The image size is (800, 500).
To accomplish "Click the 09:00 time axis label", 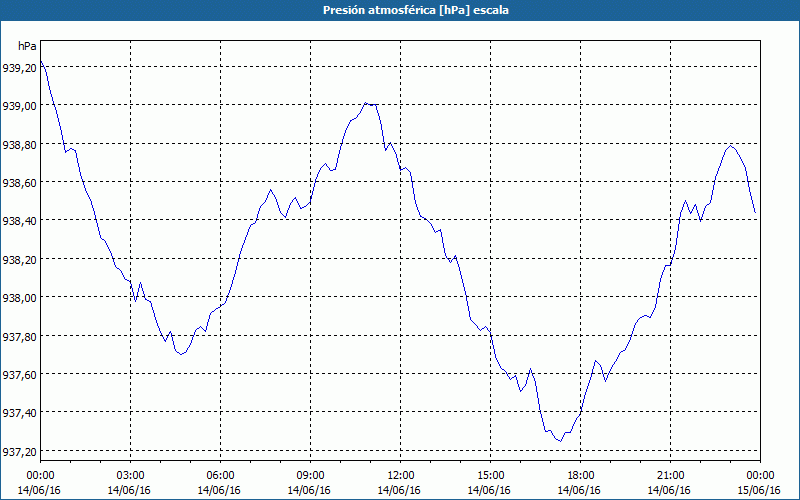I will click(x=310, y=475).
